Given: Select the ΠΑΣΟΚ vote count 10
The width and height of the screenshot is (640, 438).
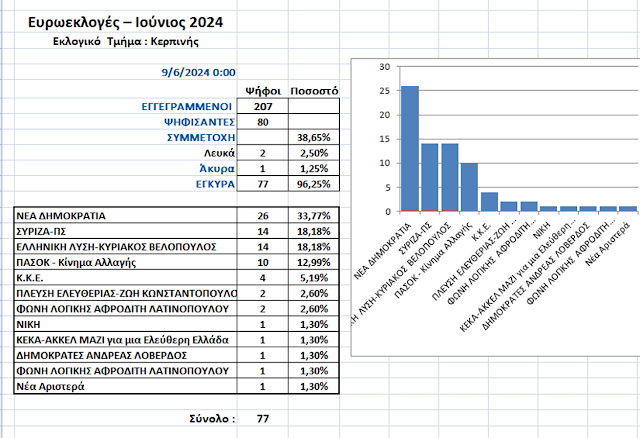Looking at the screenshot, I should 263,262.
